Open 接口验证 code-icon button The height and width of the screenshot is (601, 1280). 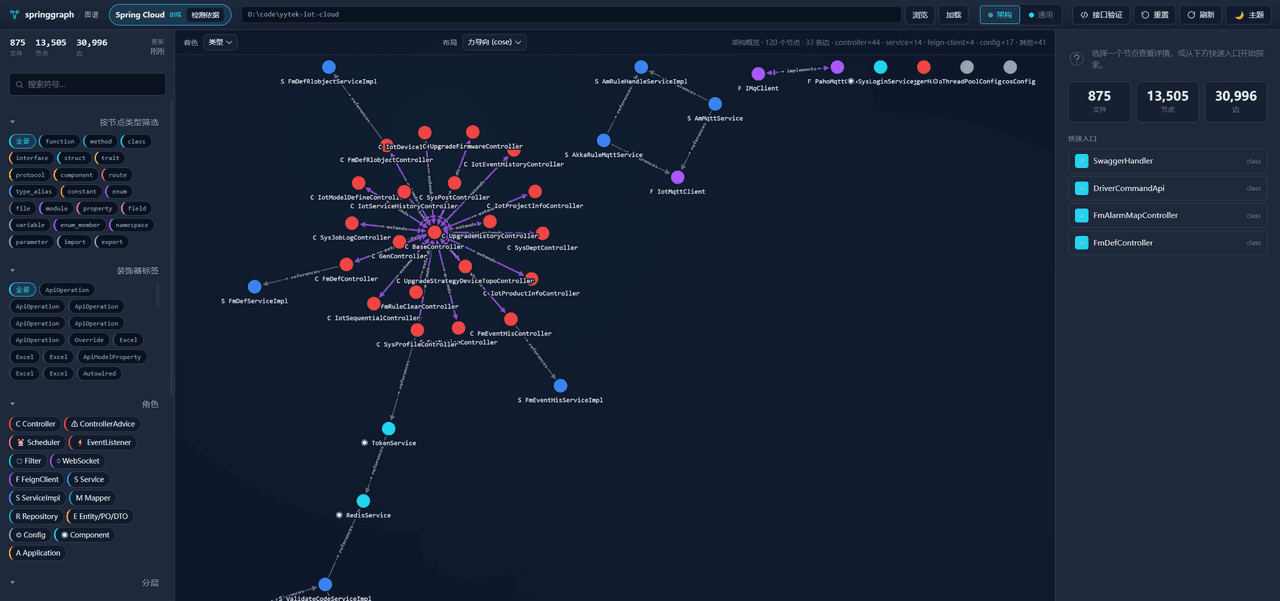pos(1101,15)
